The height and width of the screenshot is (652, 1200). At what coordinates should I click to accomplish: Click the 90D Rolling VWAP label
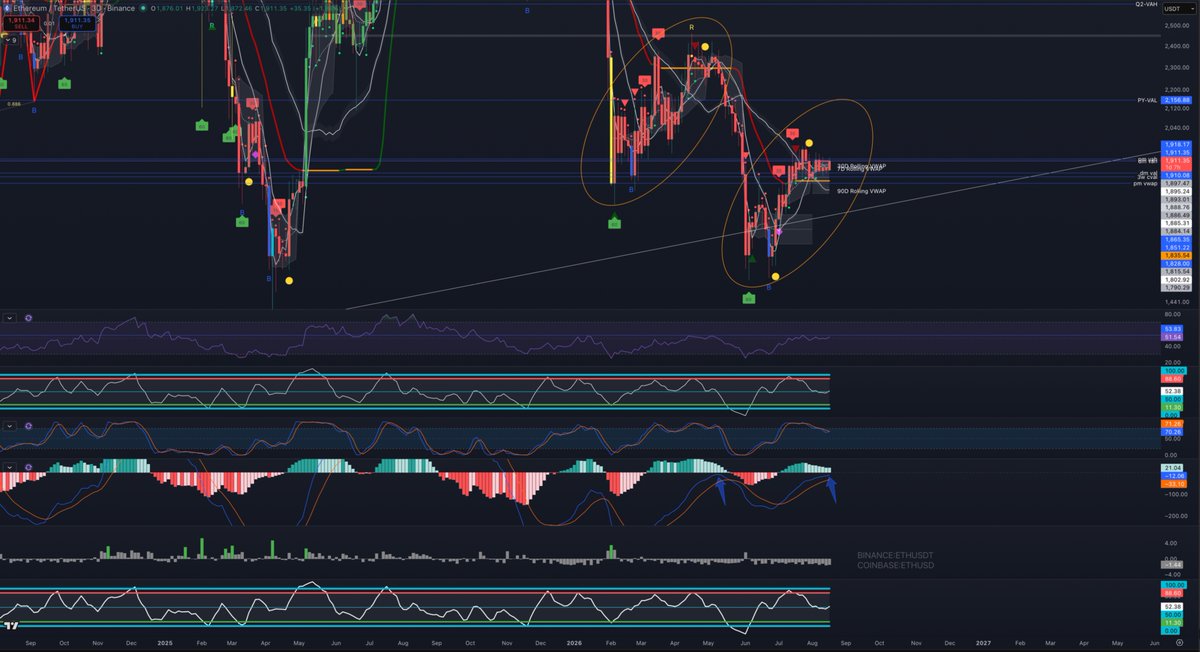pyautogui.click(x=861, y=190)
